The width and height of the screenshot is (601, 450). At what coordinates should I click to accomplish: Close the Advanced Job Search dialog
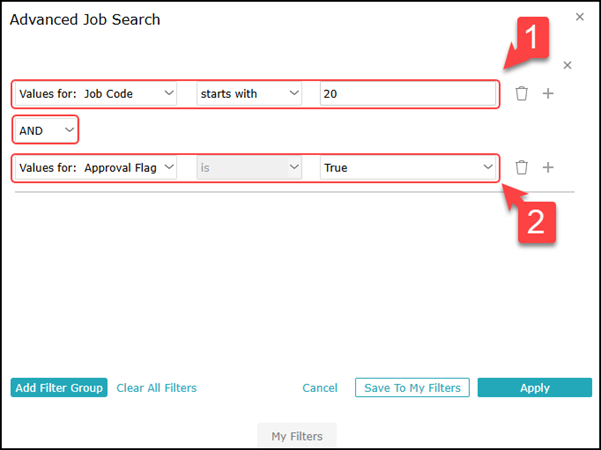coord(580,17)
